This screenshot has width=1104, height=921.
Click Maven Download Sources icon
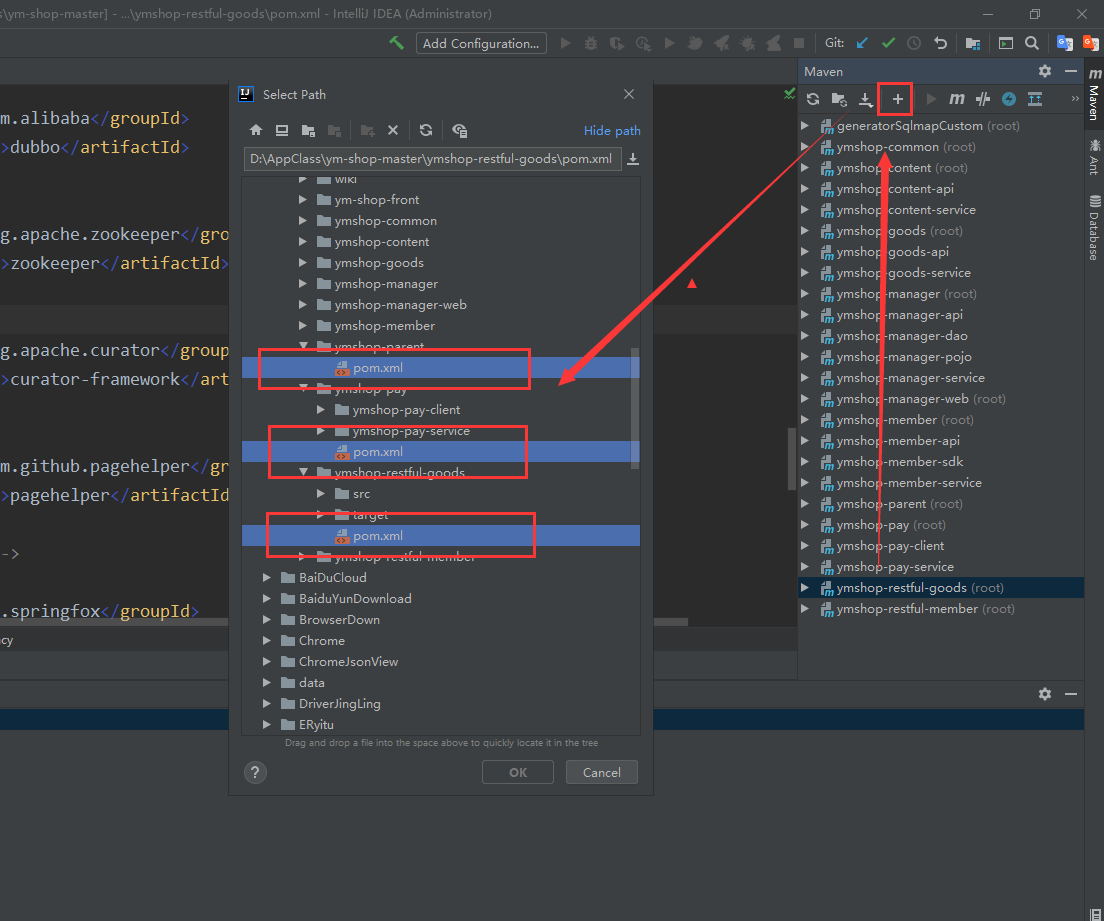[x=865, y=99]
